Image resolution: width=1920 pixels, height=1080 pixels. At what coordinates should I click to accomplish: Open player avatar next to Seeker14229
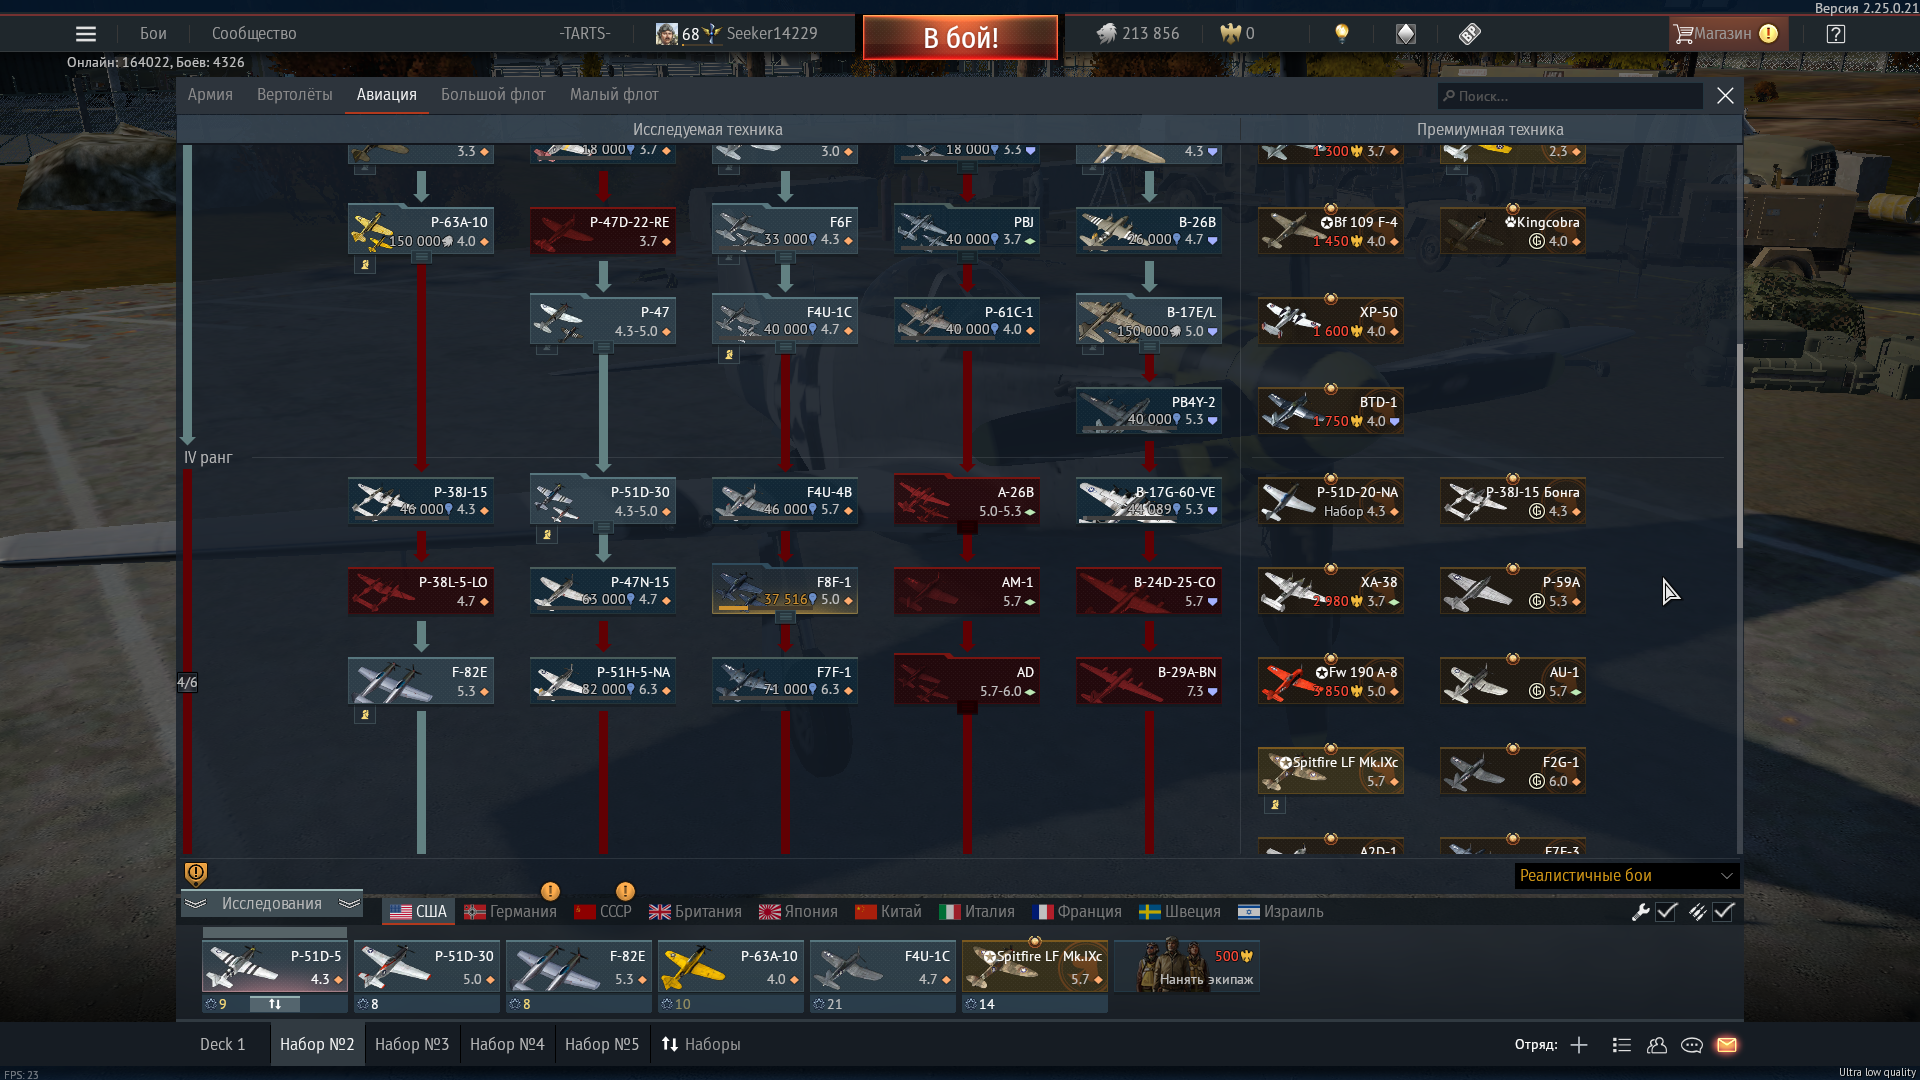(667, 34)
